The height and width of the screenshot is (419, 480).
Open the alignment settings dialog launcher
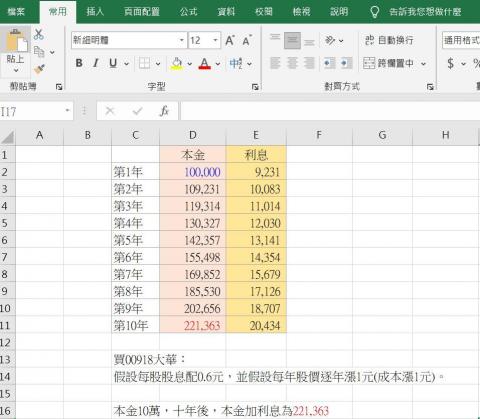(x=430, y=87)
